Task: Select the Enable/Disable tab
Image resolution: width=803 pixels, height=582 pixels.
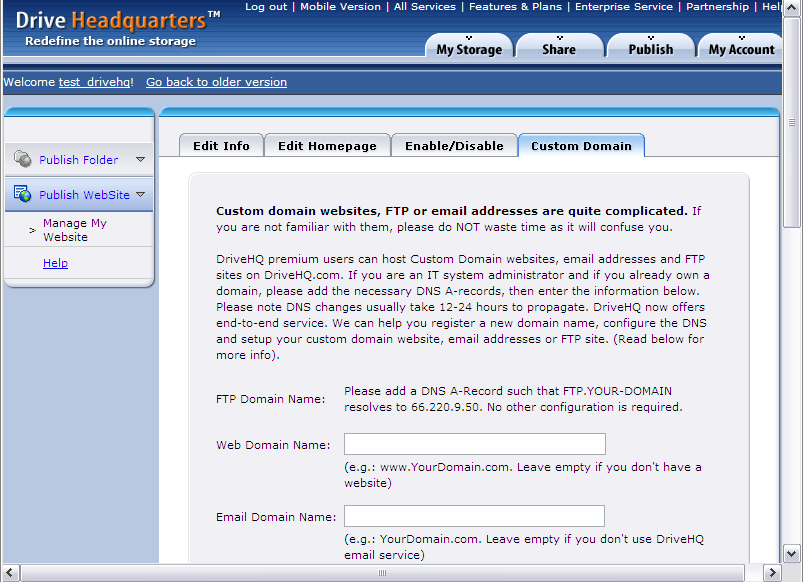Action: tap(454, 146)
